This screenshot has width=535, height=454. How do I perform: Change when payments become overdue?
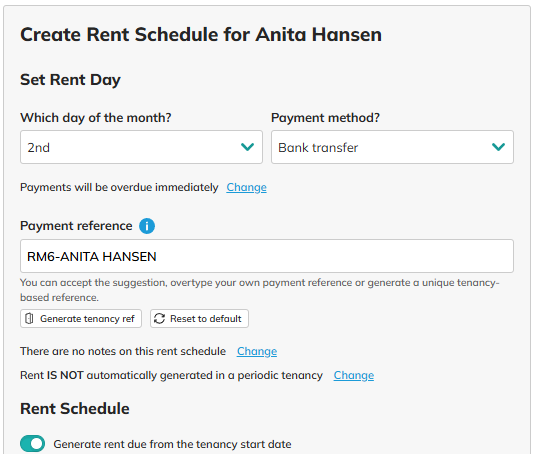coord(246,187)
